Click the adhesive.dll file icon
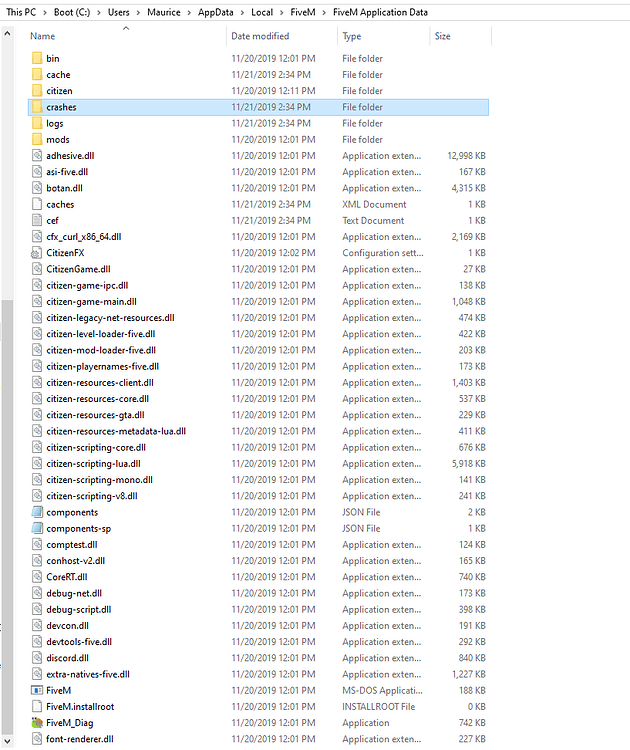This screenshot has height=750, width=630. pyautogui.click(x=37, y=156)
